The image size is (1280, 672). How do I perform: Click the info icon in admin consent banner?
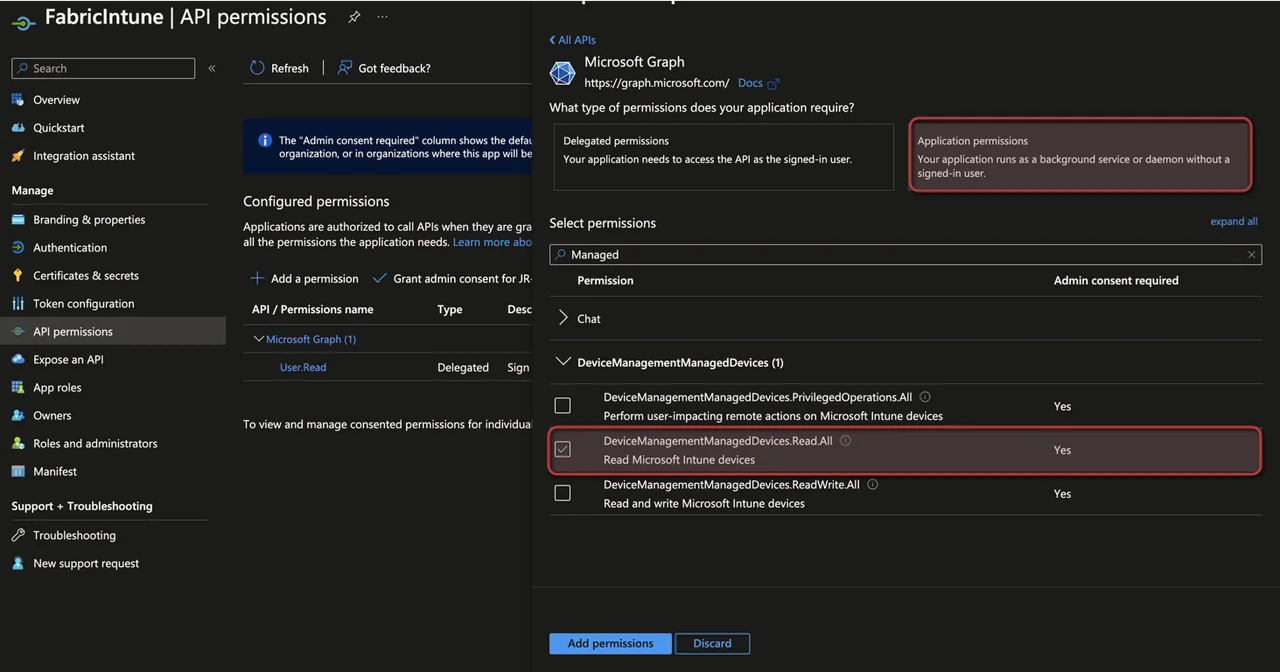[x=265, y=141]
